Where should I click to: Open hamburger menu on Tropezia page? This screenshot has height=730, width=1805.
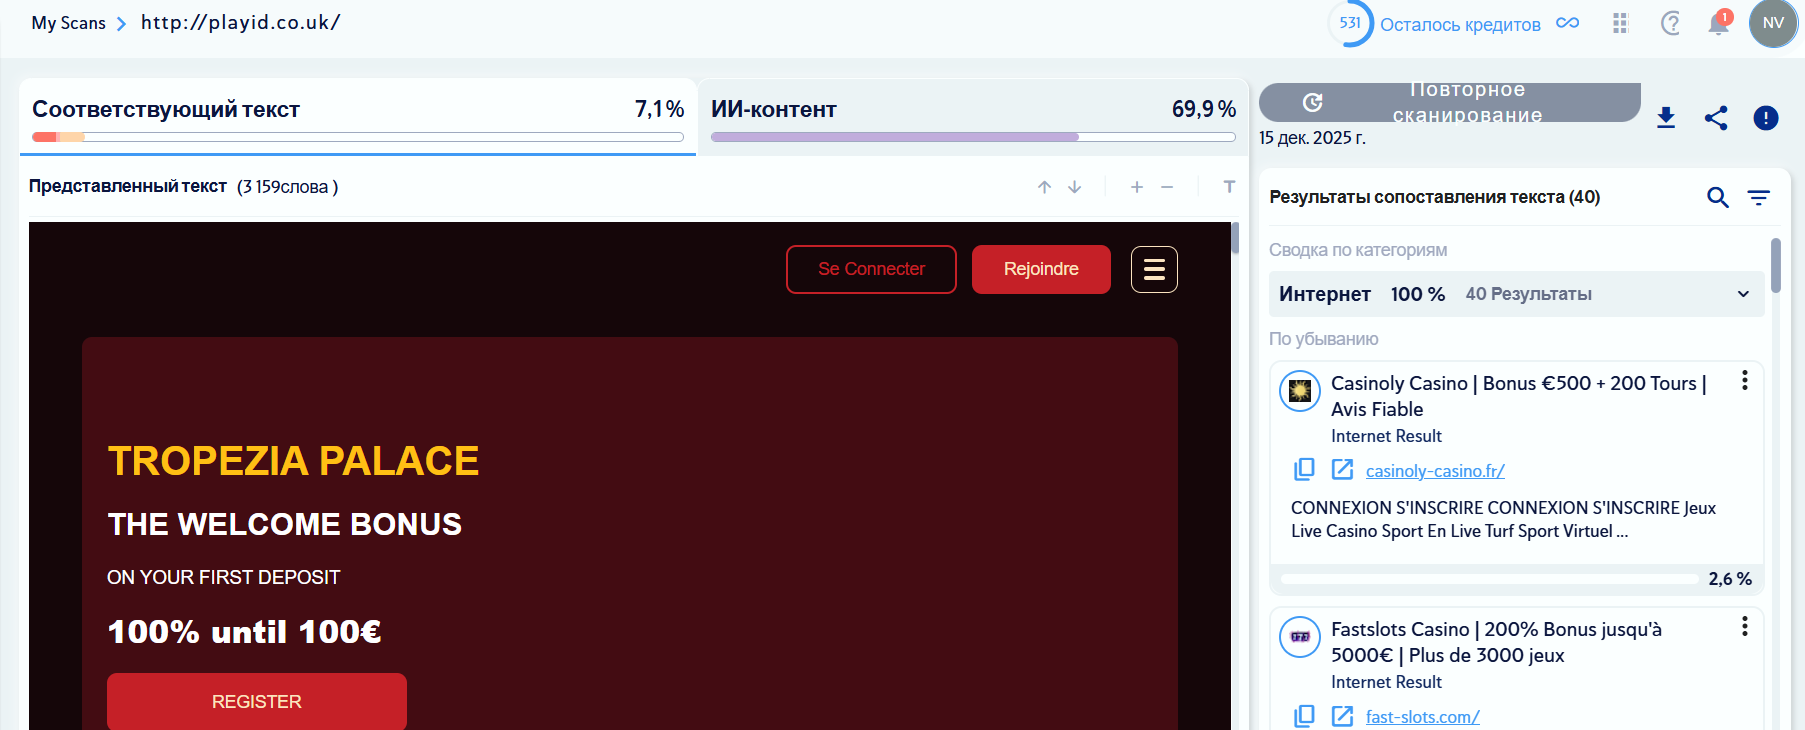1154,269
